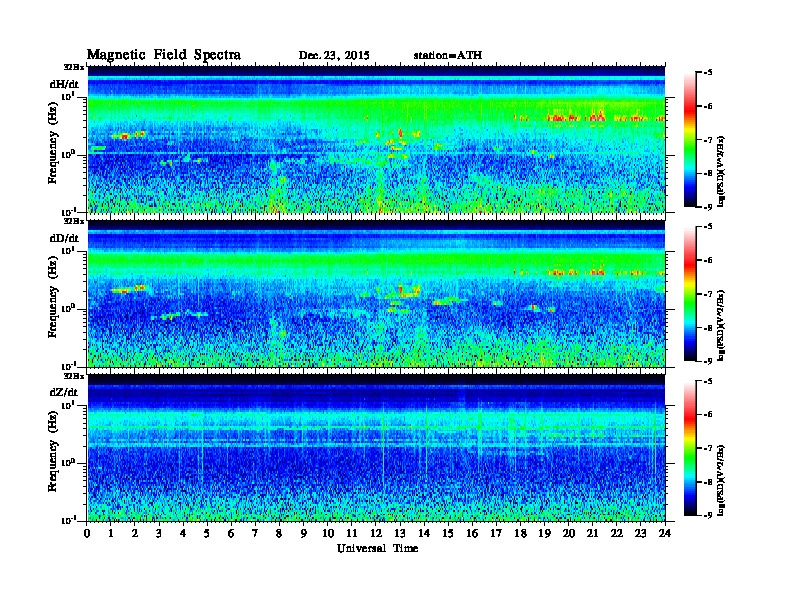Click hour "16" on Universal Time axis
Viewport: 792px width, 612px height.
coord(472,534)
